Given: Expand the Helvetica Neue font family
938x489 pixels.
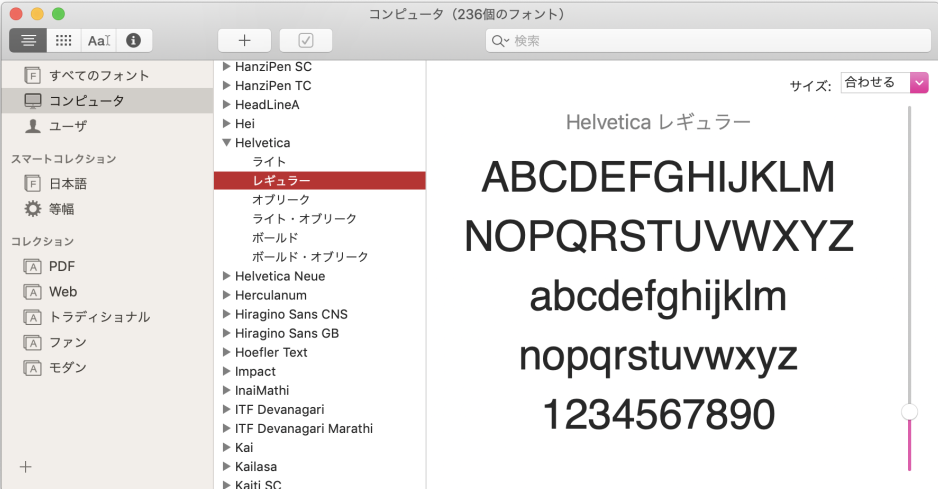Looking at the screenshot, I should click(227, 276).
